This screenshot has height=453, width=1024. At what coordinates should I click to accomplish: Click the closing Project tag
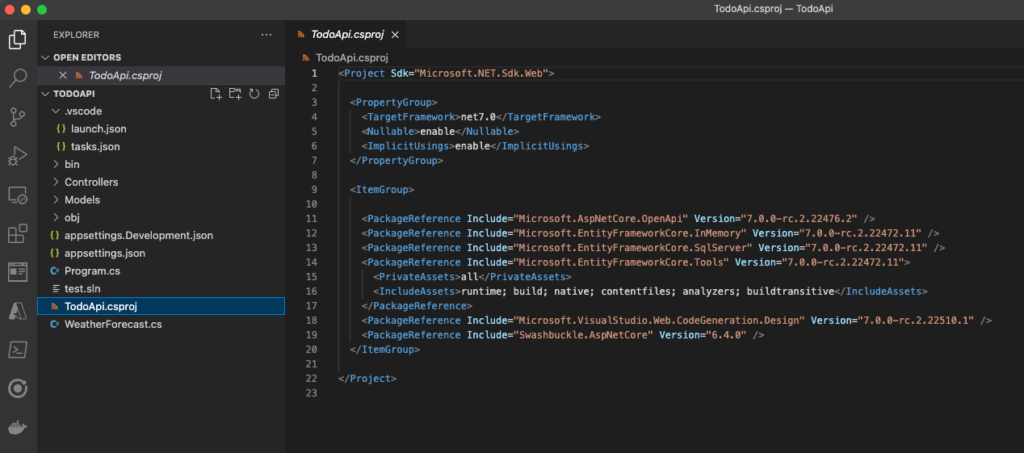point(368,379)
